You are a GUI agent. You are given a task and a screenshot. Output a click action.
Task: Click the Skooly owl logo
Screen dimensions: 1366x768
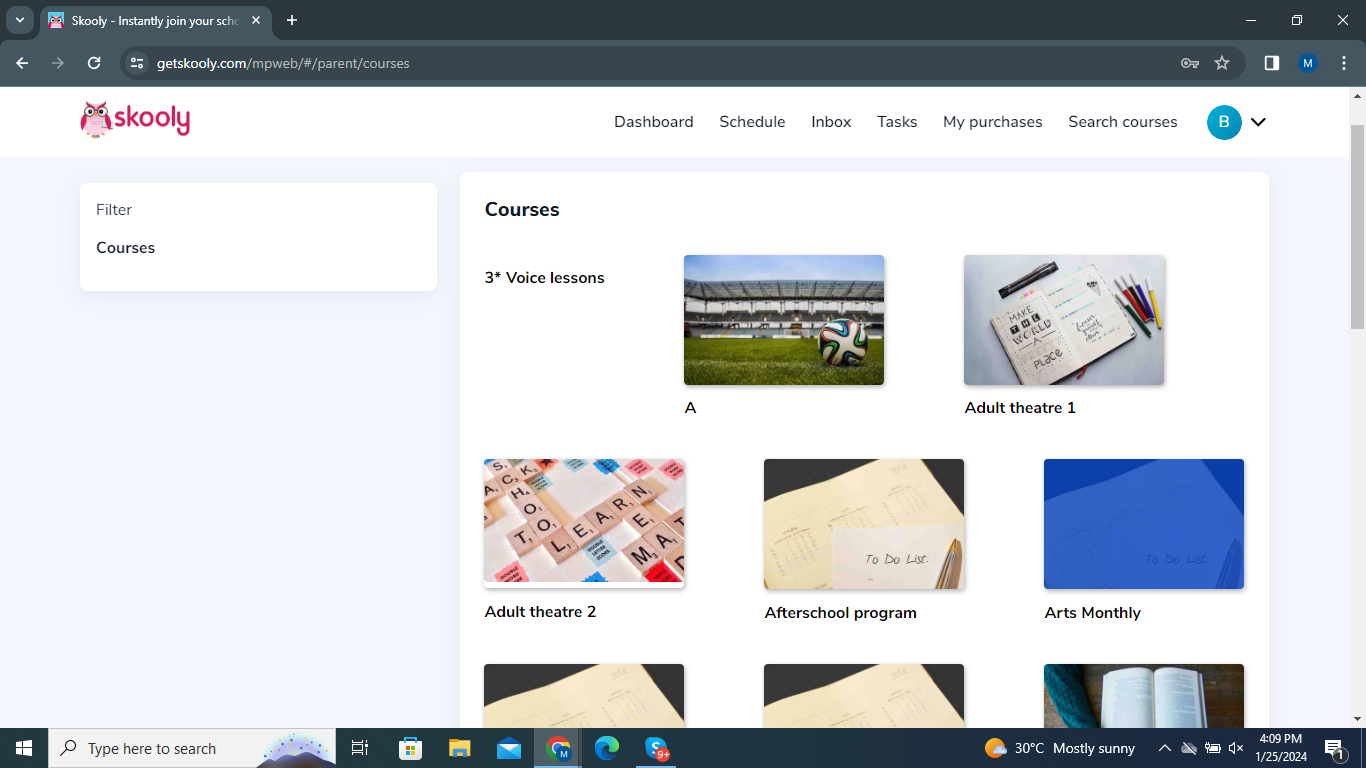point(135,120)
